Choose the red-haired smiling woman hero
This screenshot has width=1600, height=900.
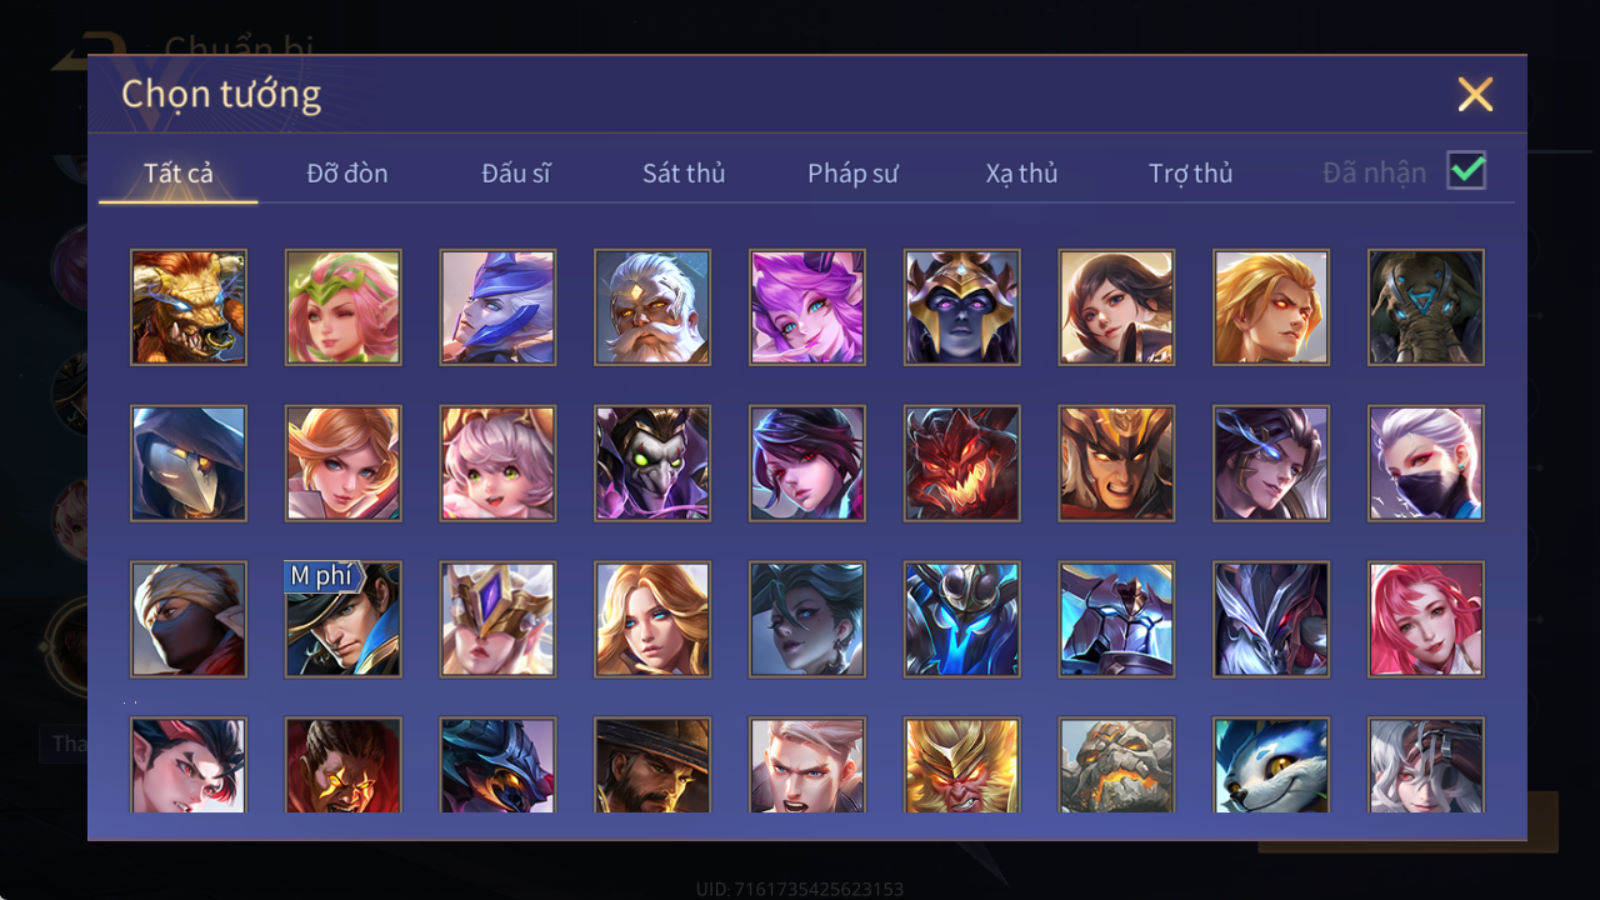pyautogui.click(x=1426, y=619)
